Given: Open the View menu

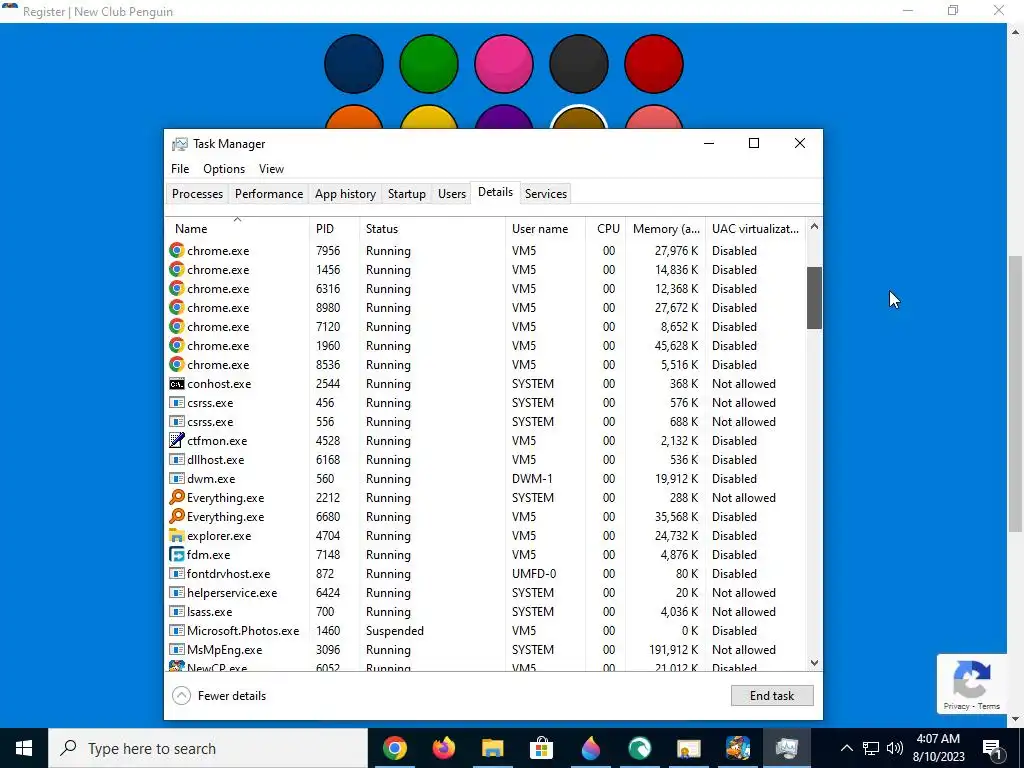Looking at the screenshot, I should coord(271,168).
